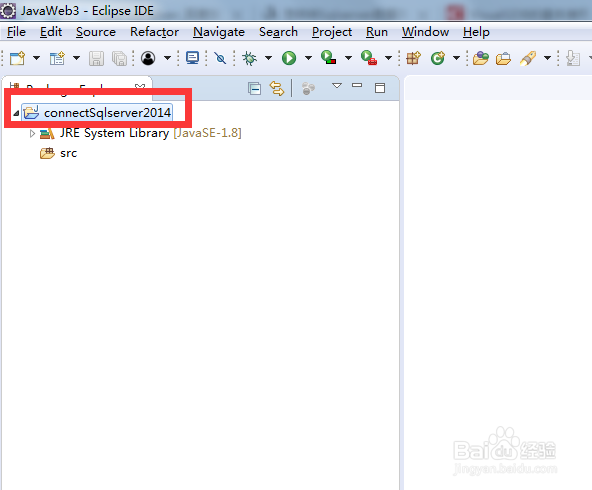The image size is (592, 490).
Task: Toggle Link with Editor icon
Action: [x=277, y=89]
